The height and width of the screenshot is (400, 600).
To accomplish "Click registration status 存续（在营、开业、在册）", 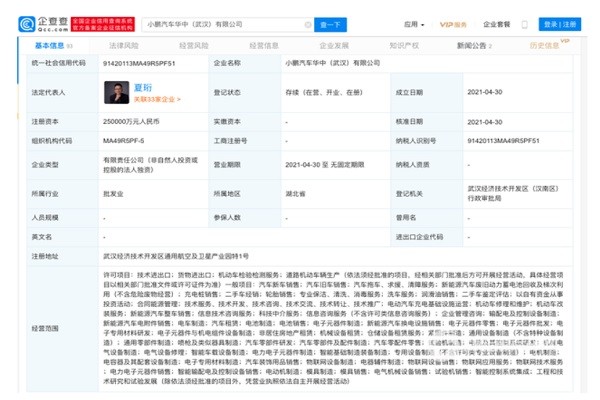I will point(324,93).
